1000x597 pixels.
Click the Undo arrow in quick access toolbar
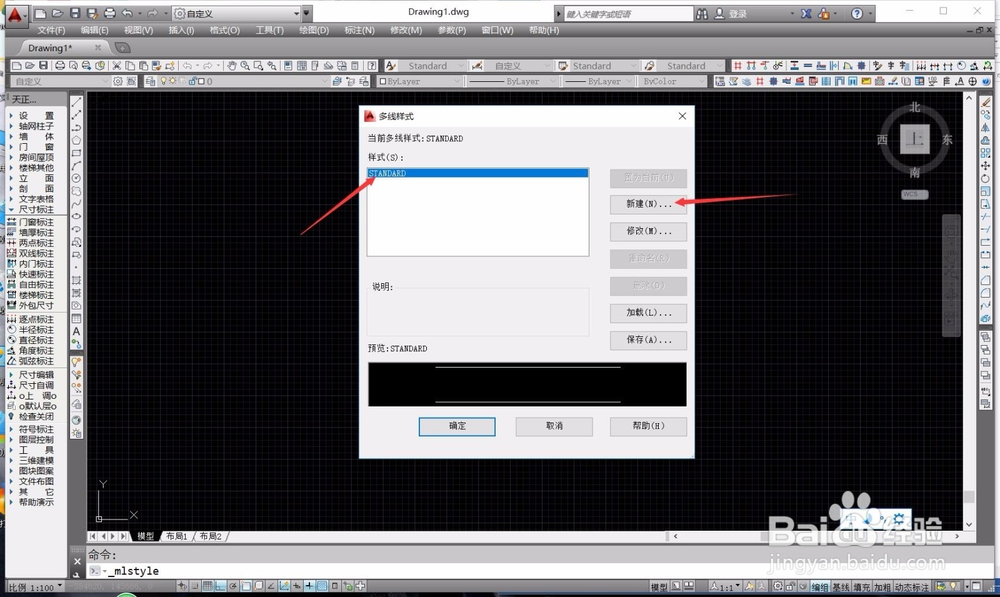(x=127, y=13)
